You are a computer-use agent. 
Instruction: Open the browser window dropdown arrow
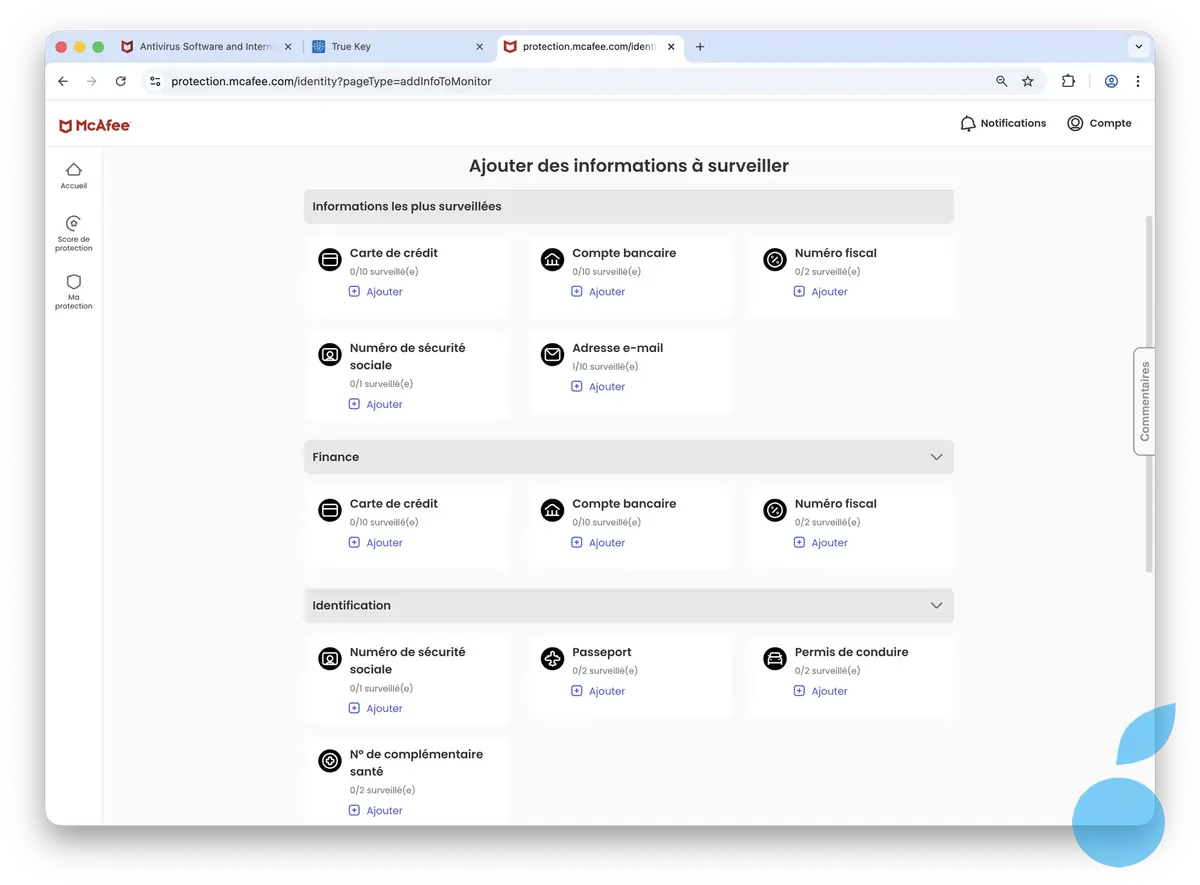(x=1138, y=46)
